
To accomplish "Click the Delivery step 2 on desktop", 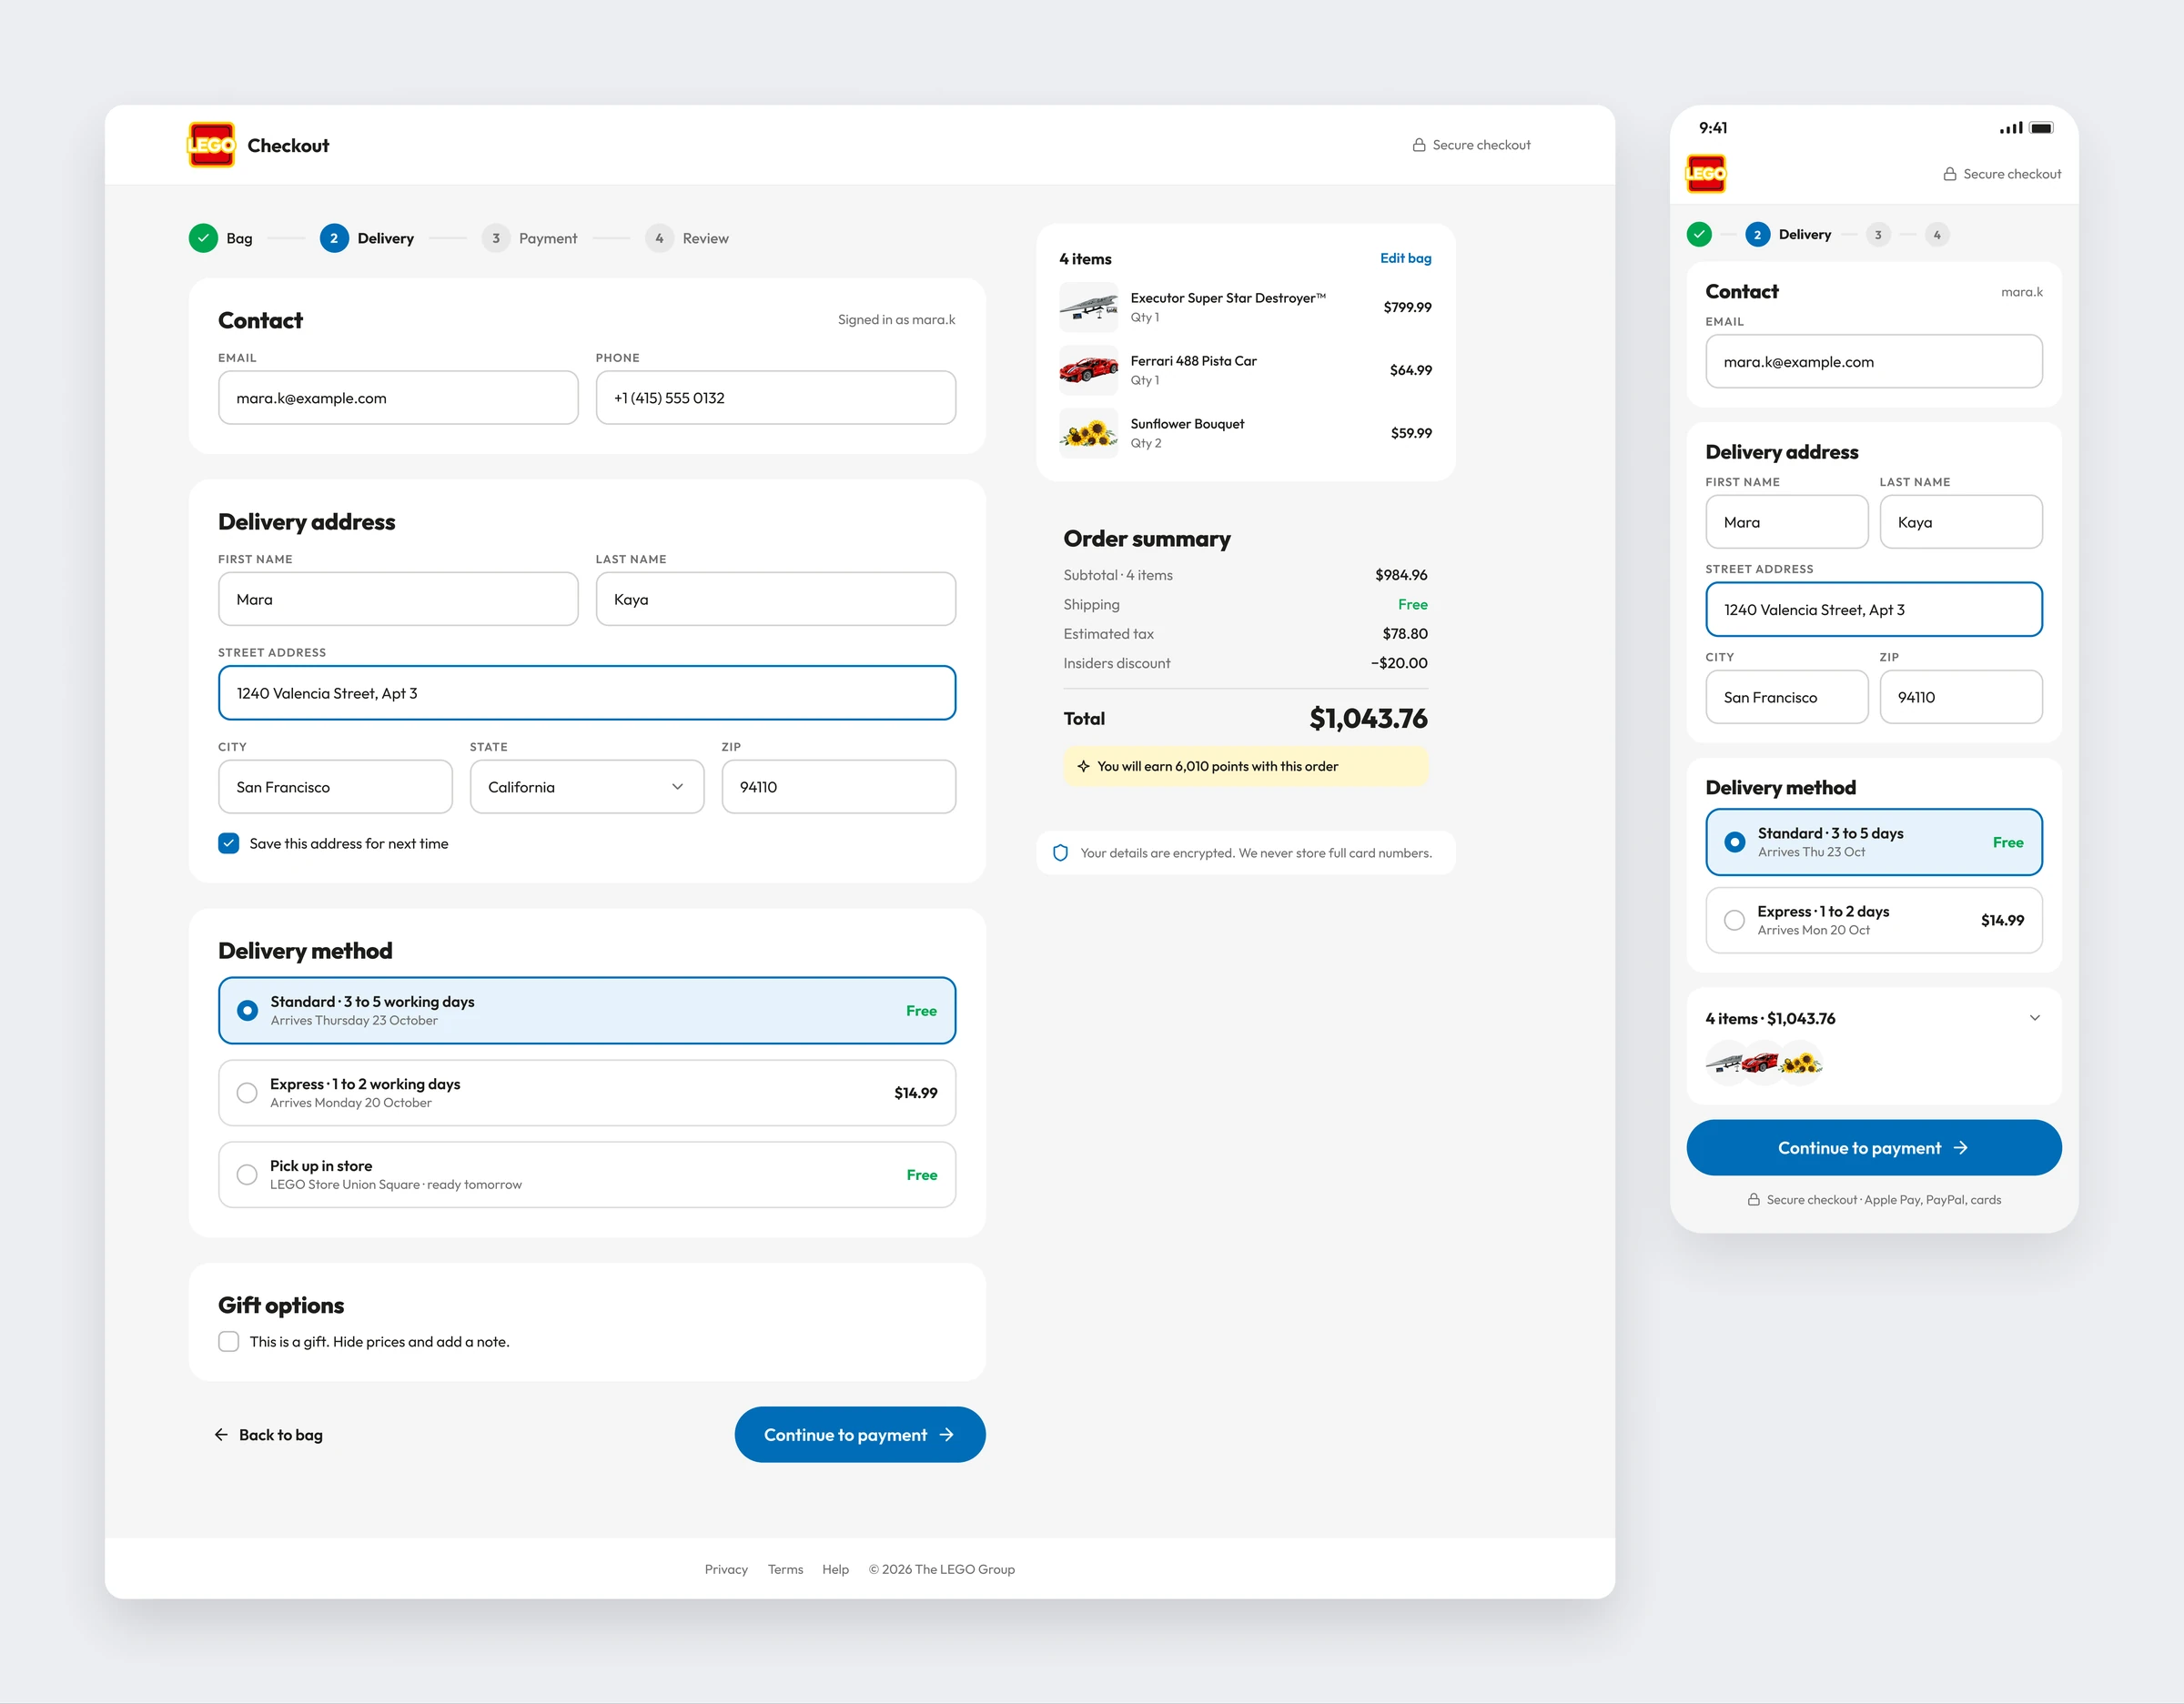I will tap(367, 238).
